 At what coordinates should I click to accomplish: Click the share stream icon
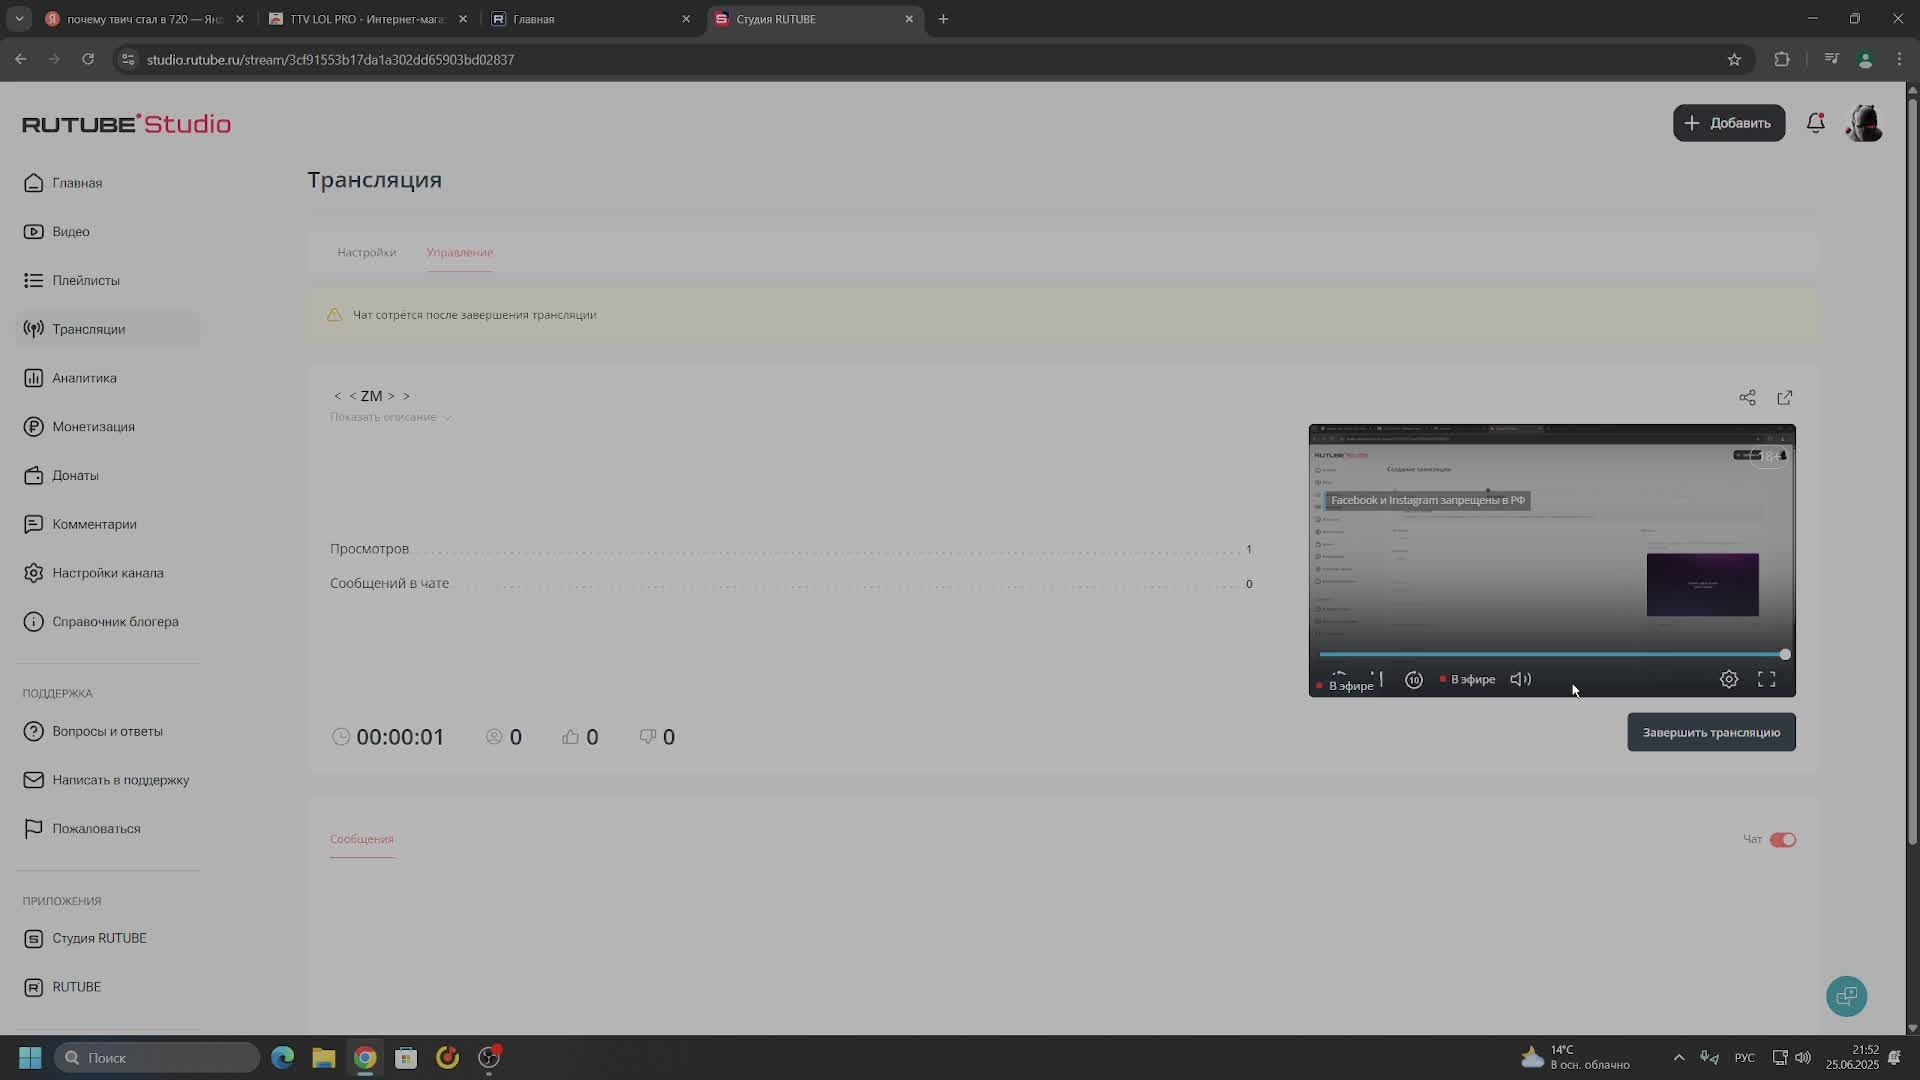coord(1747,398)
